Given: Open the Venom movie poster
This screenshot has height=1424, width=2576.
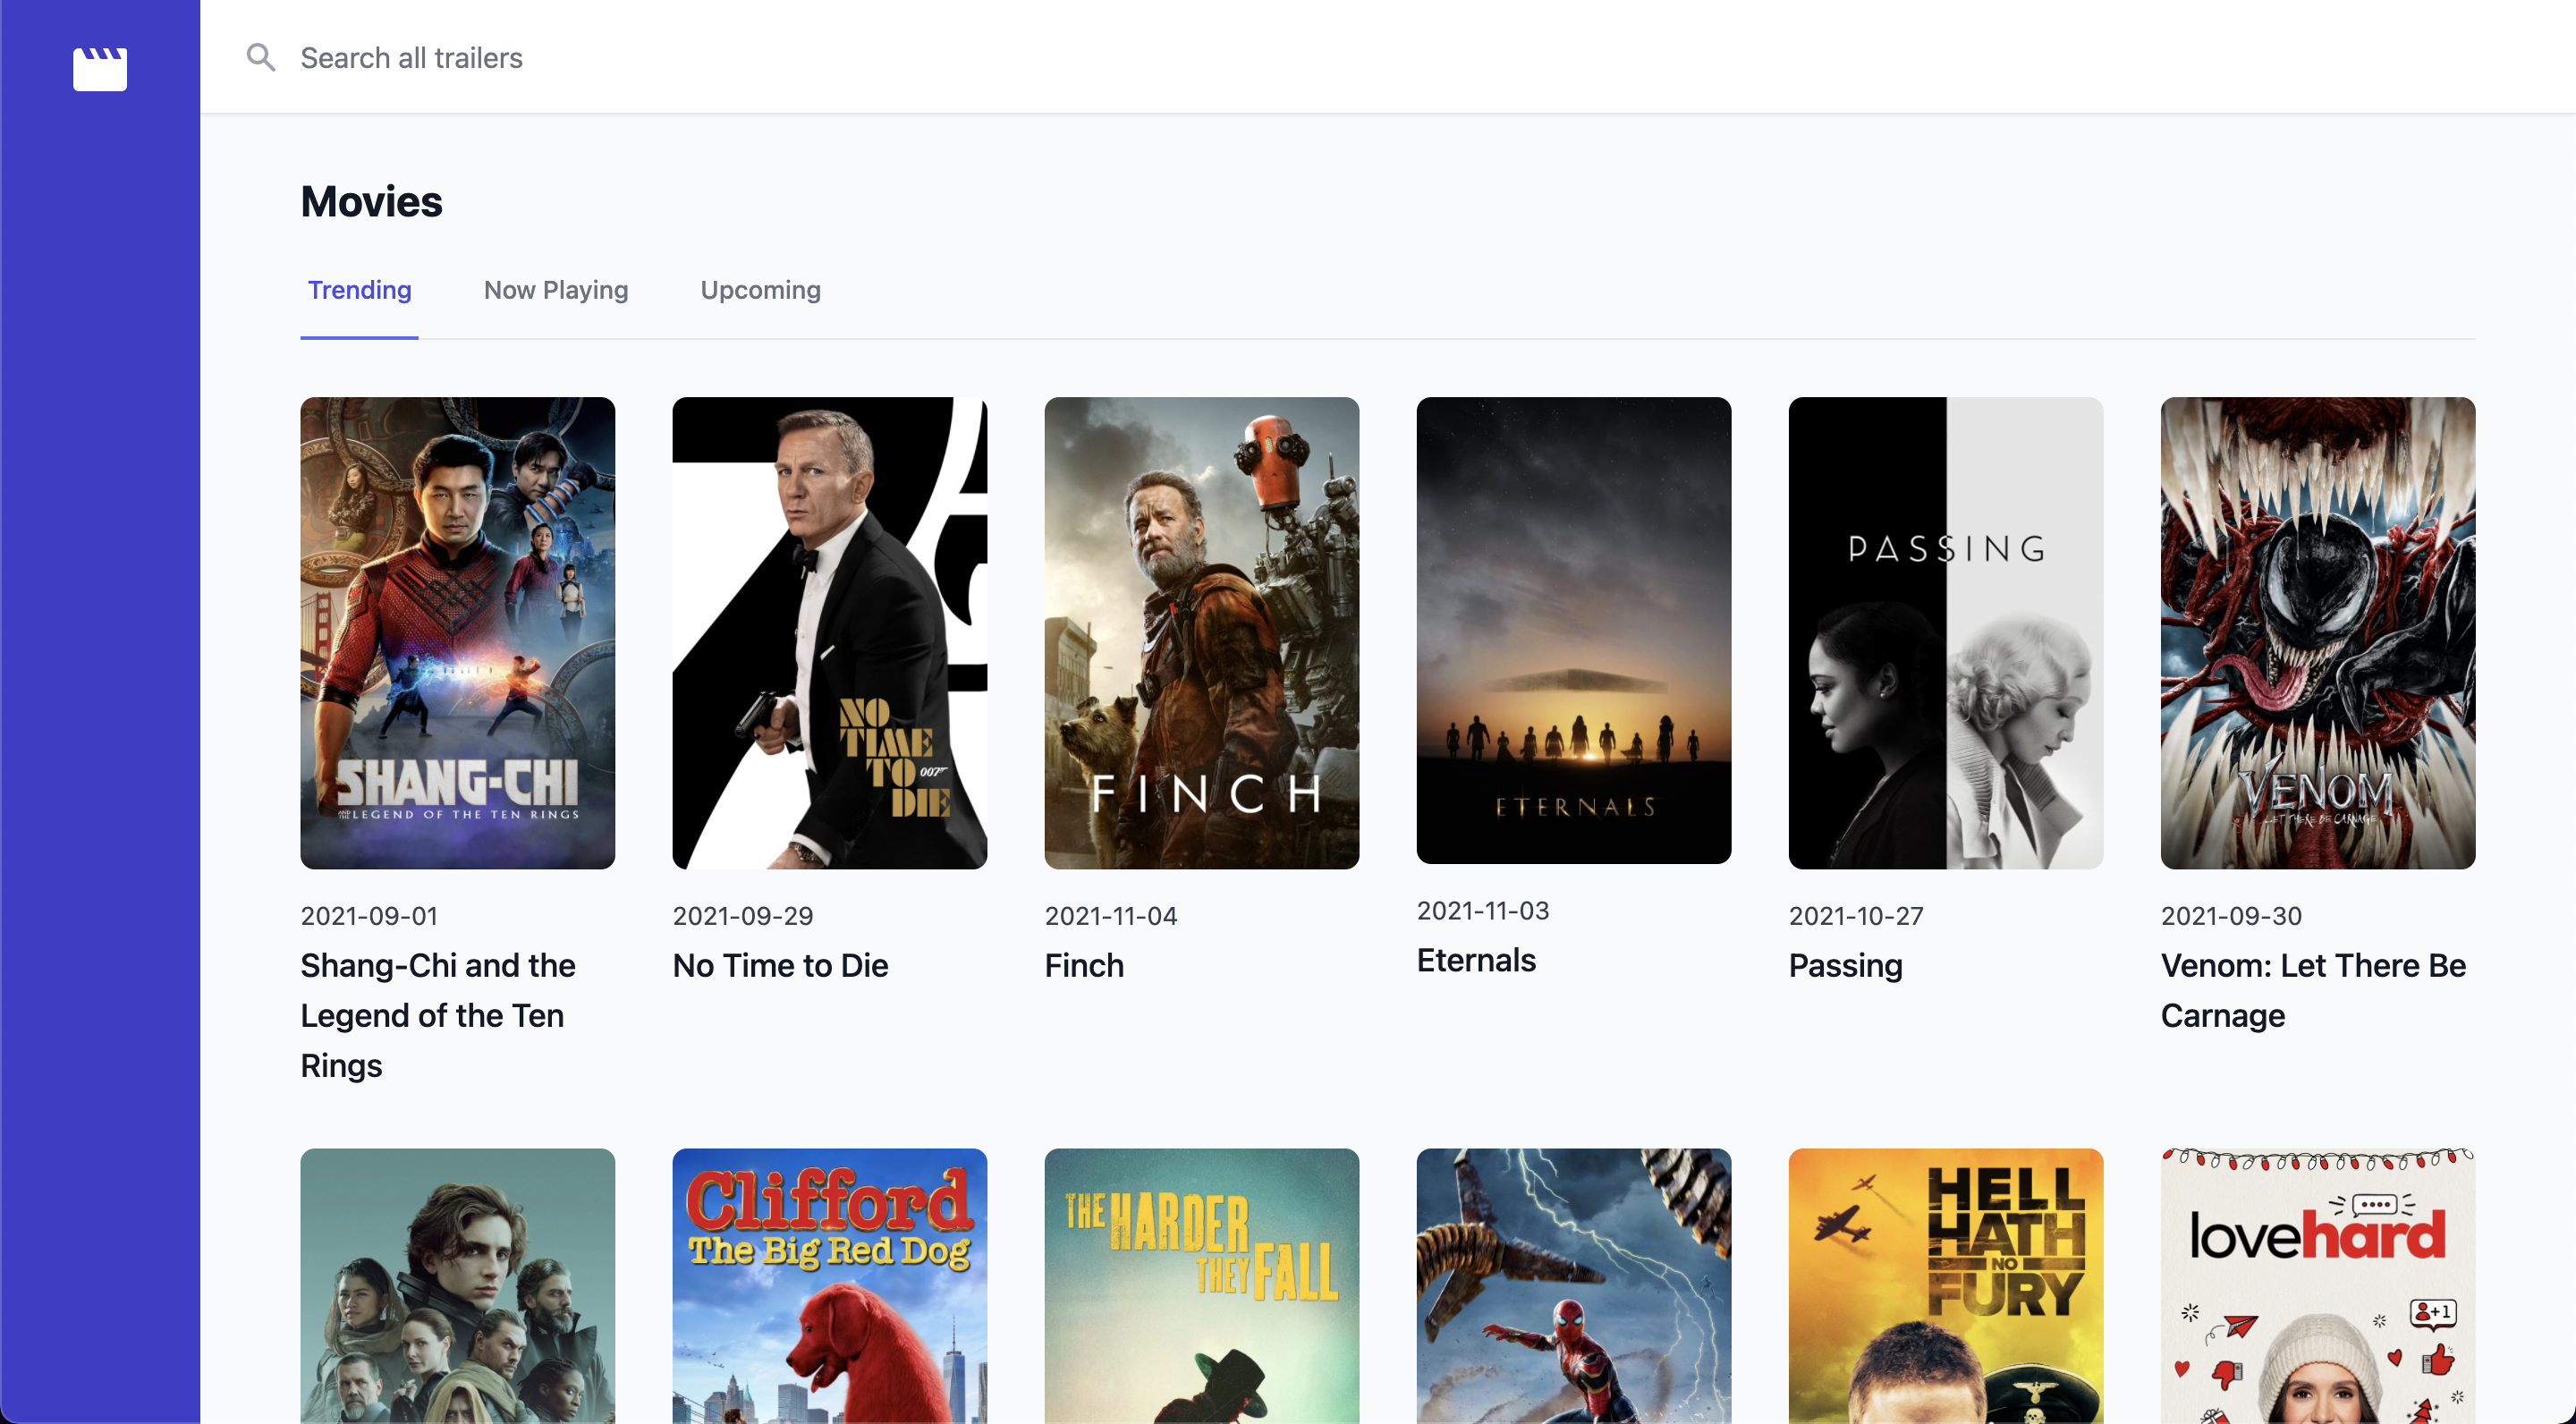Looking at the screenshot, I should (x=2317, y=632).
